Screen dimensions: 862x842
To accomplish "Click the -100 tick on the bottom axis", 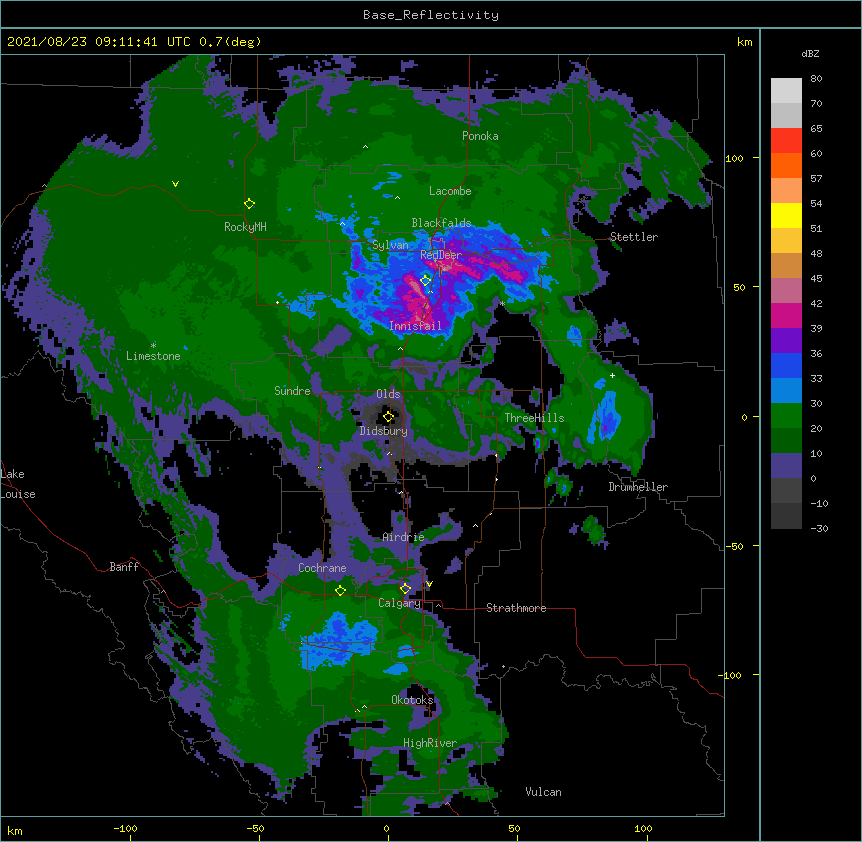I will pyautogui.click(x=125, y=828).
